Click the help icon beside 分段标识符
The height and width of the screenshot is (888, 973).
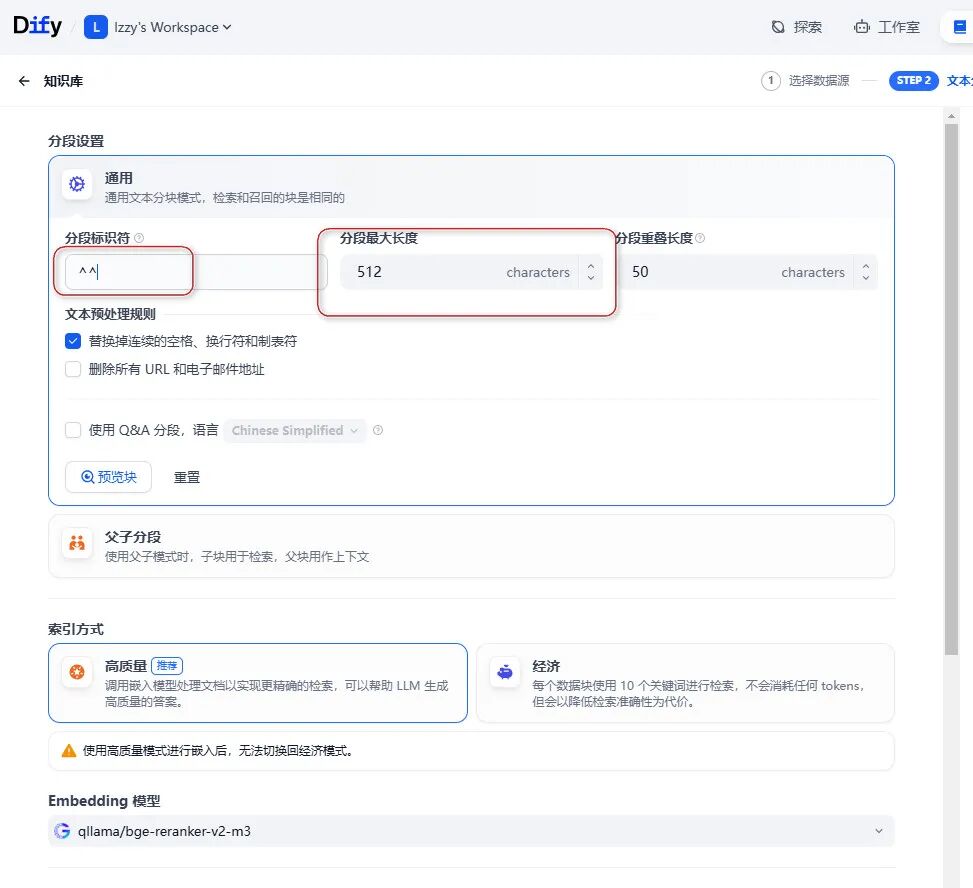[x=139, y=238]
